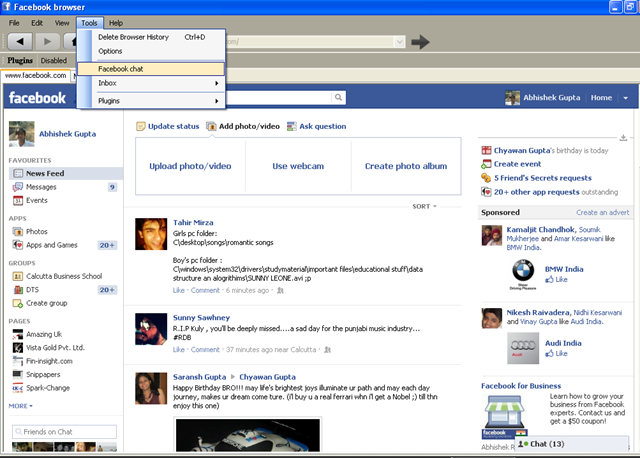Viewport: 640px width, 458px height.
Task: Open Photos app in sidebar
Action: pyautogui.click(x=36, y=231)
